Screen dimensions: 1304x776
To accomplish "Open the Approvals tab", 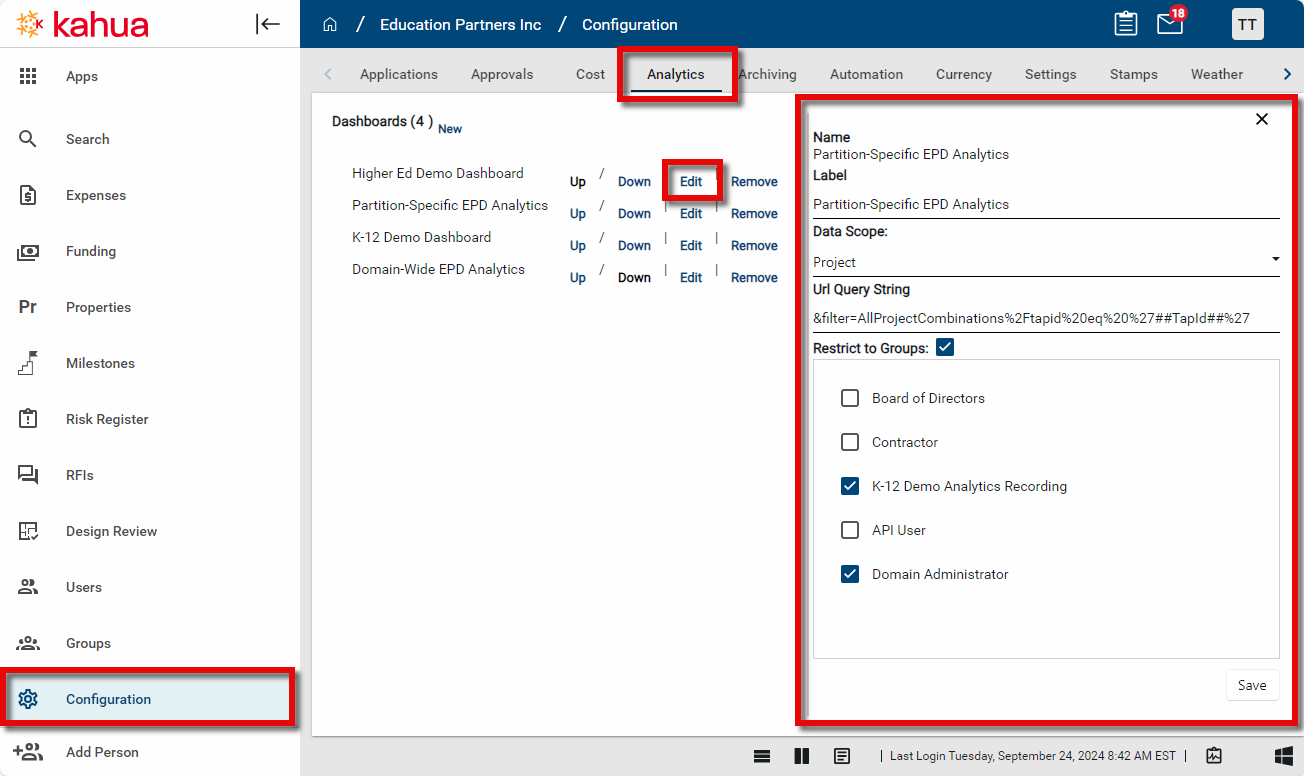I will pos(502,74).
